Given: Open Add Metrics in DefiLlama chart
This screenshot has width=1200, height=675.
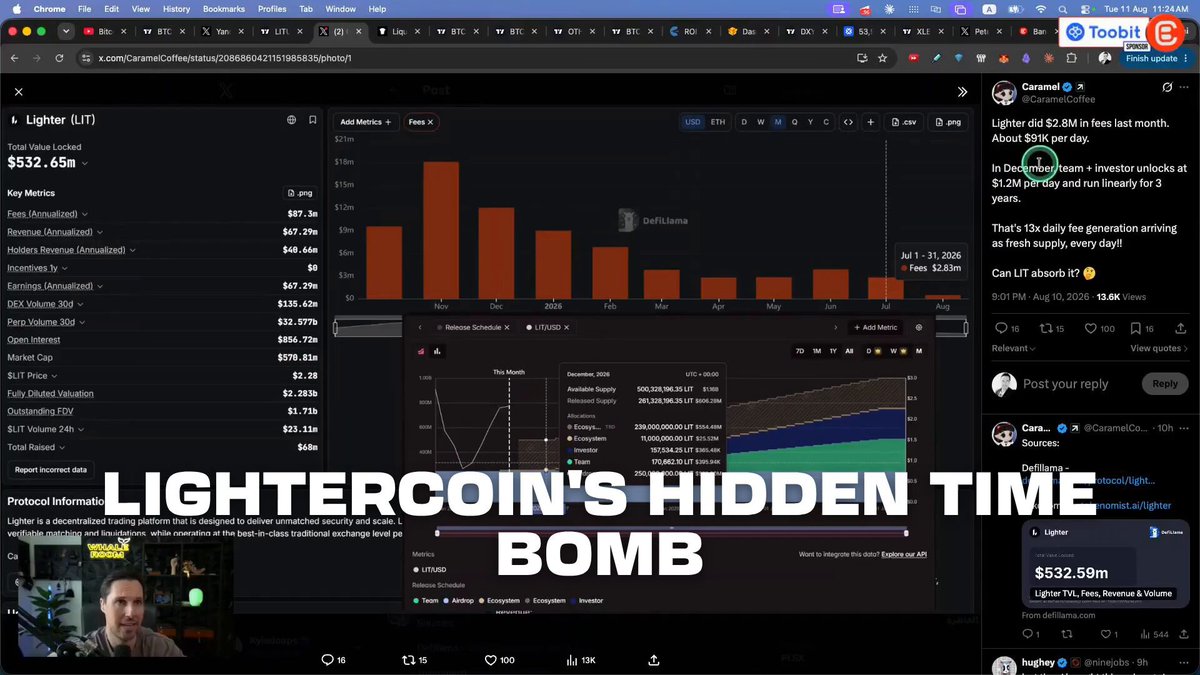Looking at the screenshot, I should coord(365,122).
